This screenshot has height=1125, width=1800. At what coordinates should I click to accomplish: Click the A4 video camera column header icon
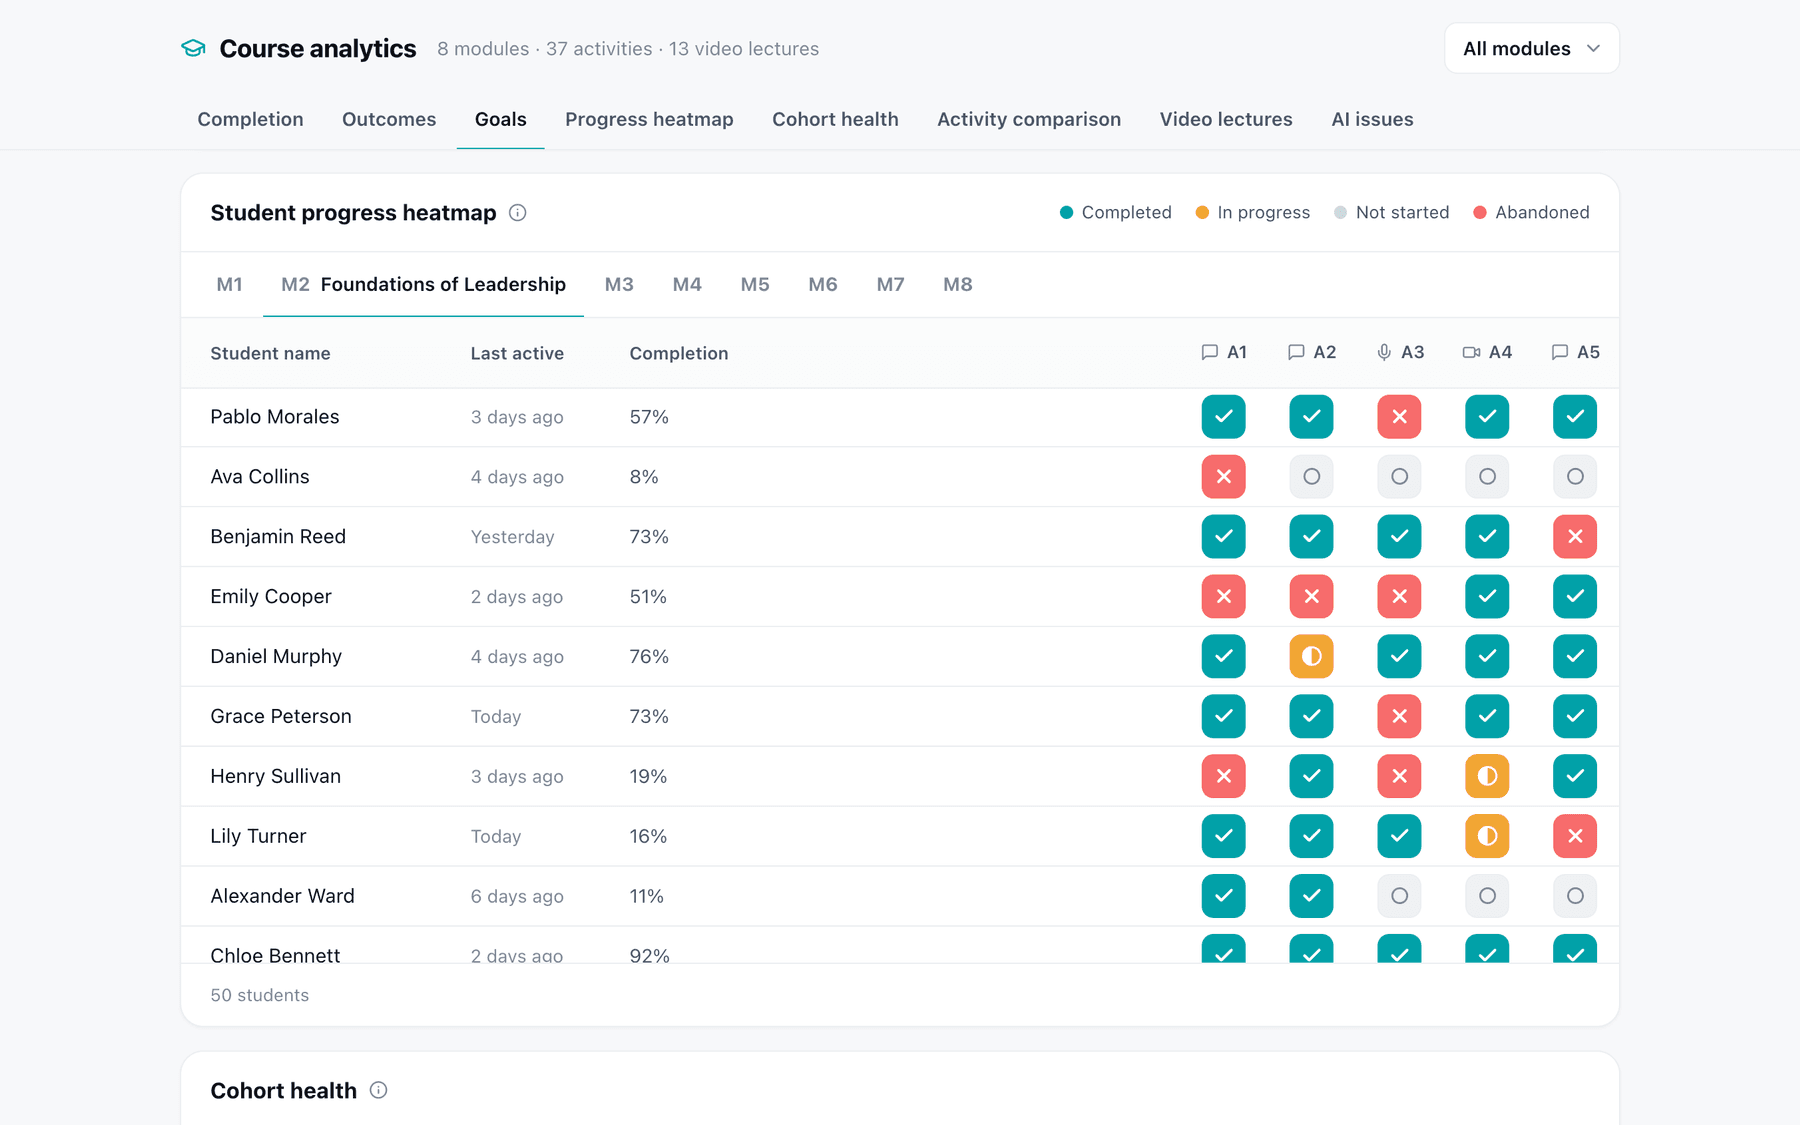1471,352
